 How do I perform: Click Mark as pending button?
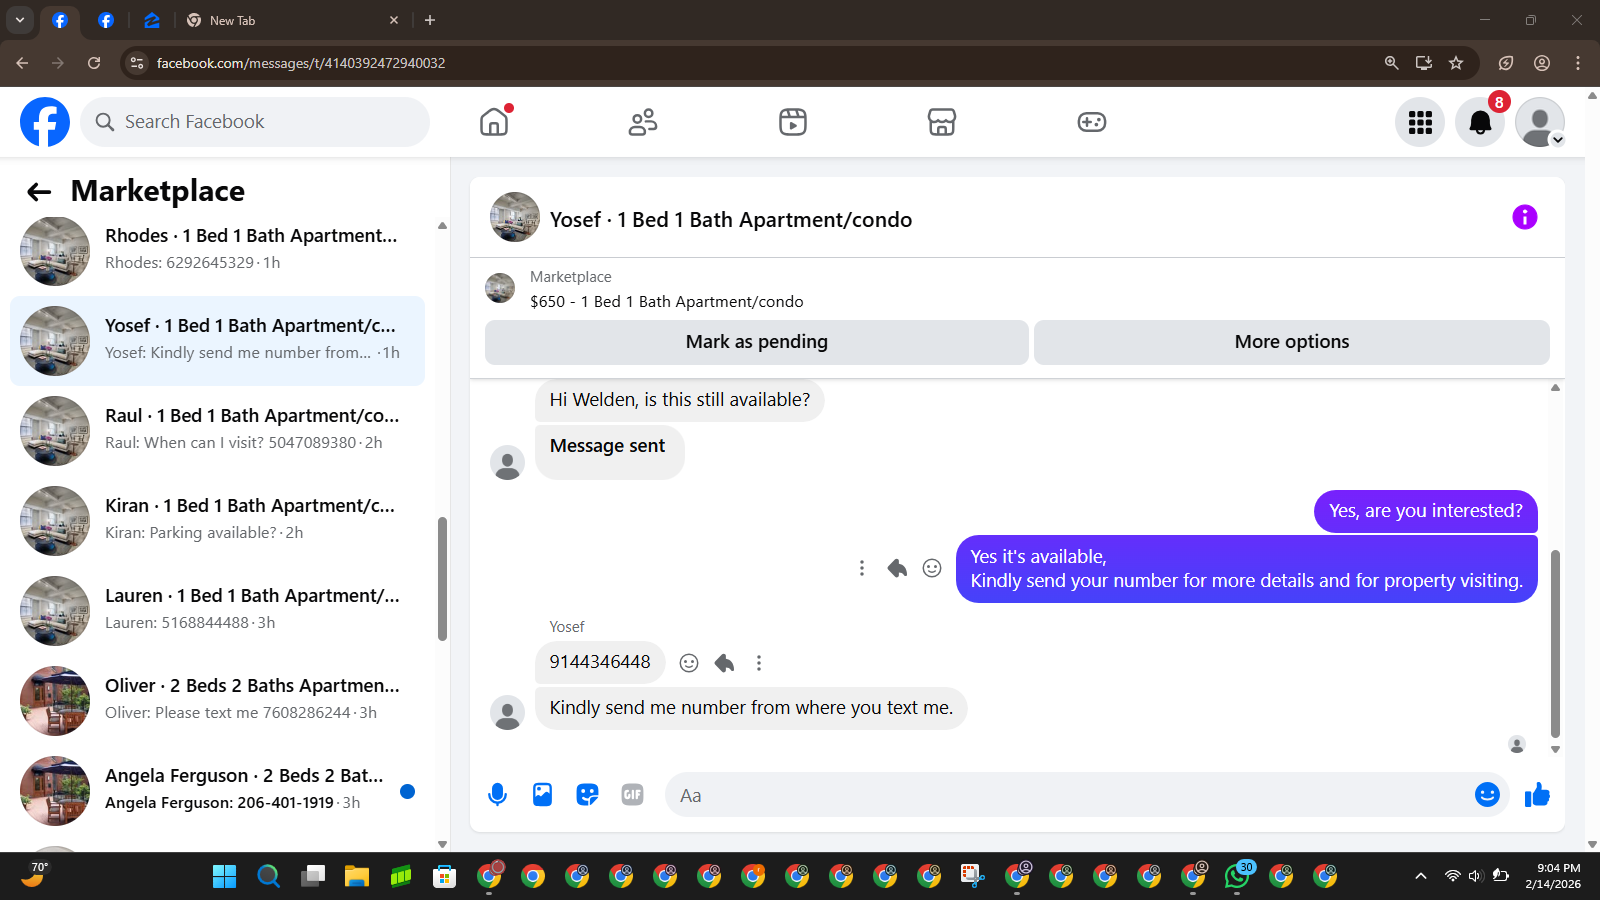coord(757,342)
